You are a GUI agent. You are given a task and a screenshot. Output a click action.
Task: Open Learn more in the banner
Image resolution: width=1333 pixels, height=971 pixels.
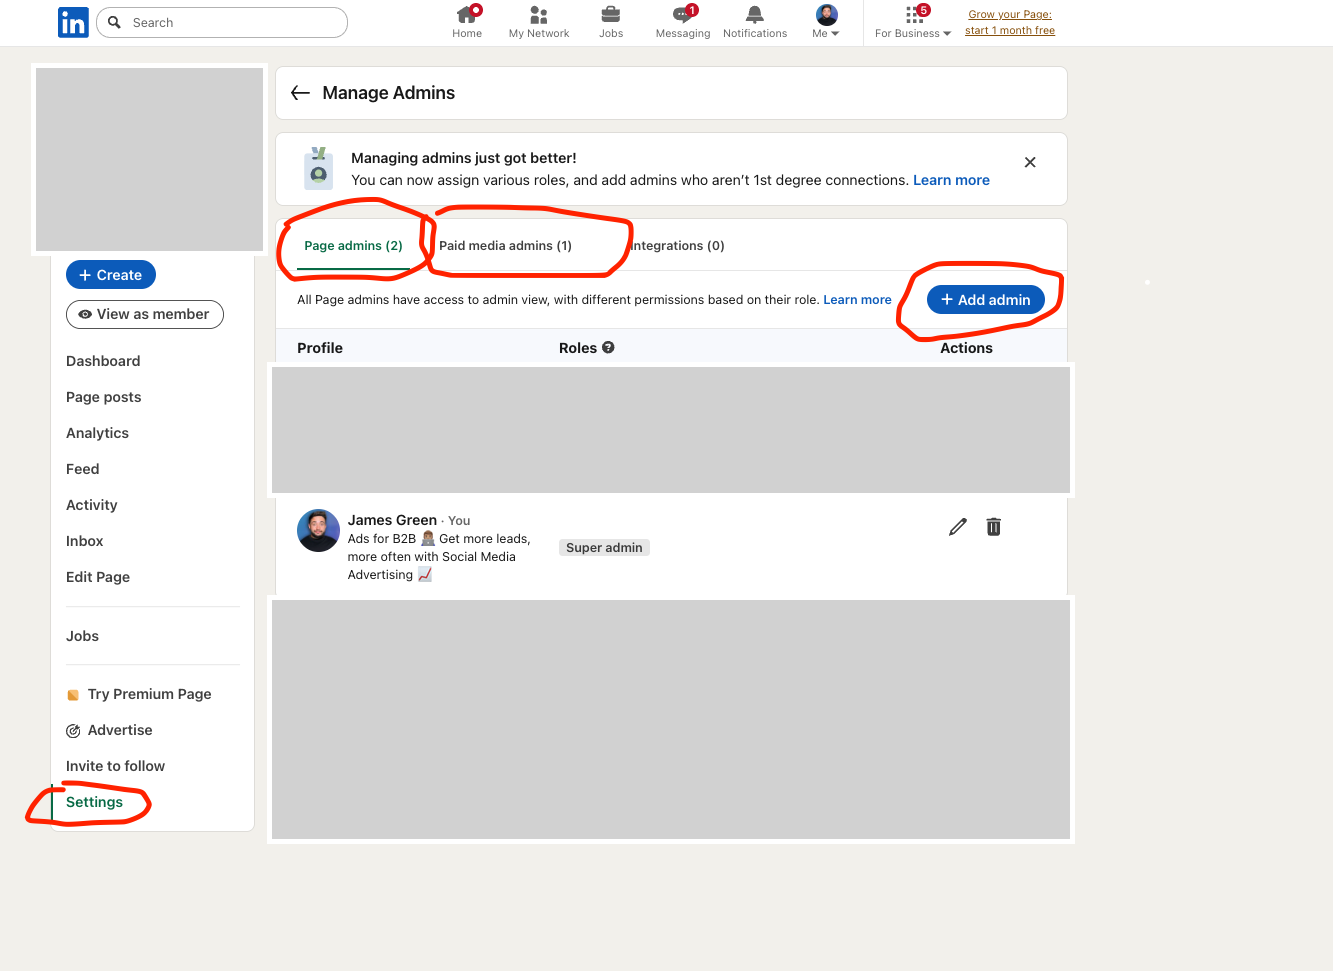(951, 180)
